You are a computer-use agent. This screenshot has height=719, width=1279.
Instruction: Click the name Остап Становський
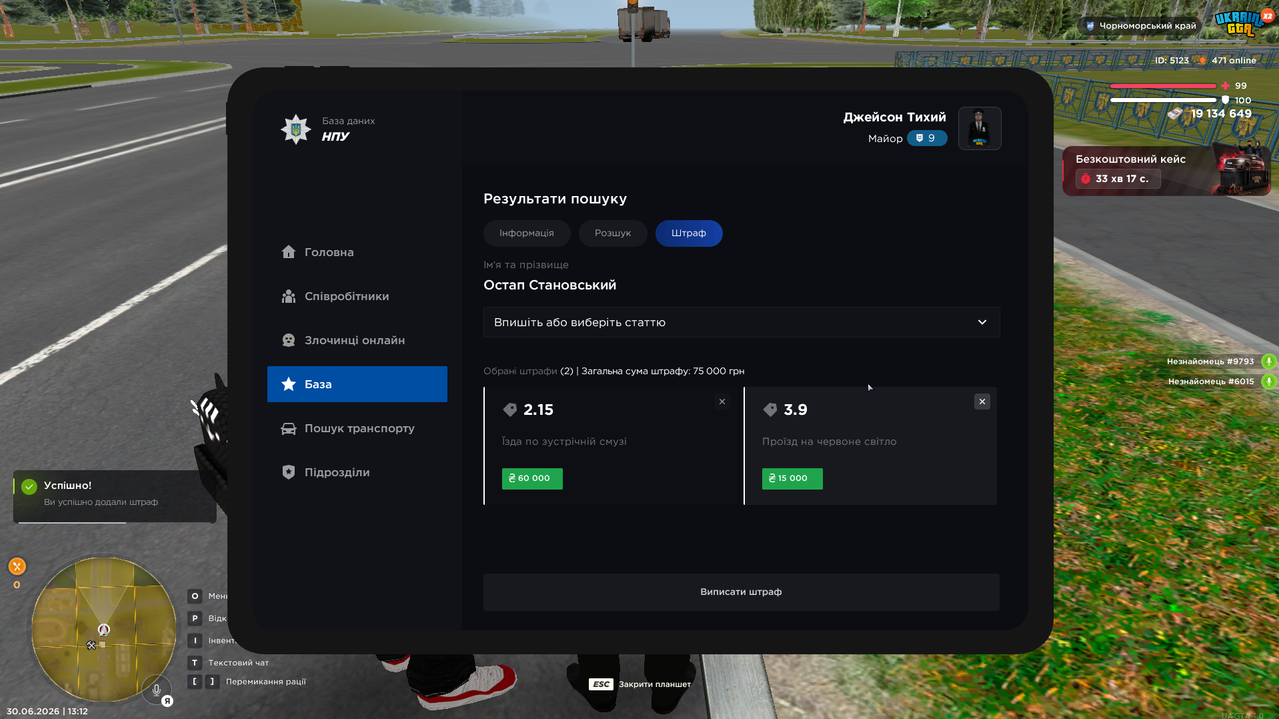tap(550, 285)
